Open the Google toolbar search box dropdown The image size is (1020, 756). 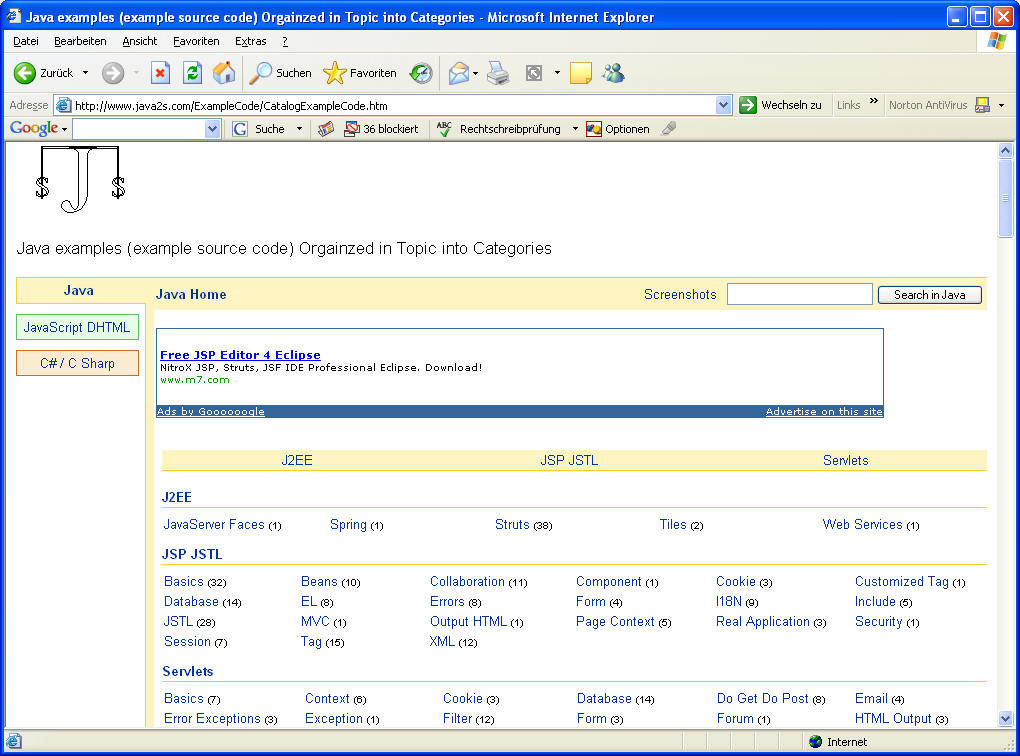pos(212,129)
